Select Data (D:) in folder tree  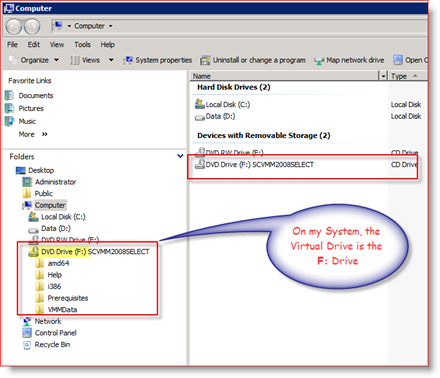(56, 229)
